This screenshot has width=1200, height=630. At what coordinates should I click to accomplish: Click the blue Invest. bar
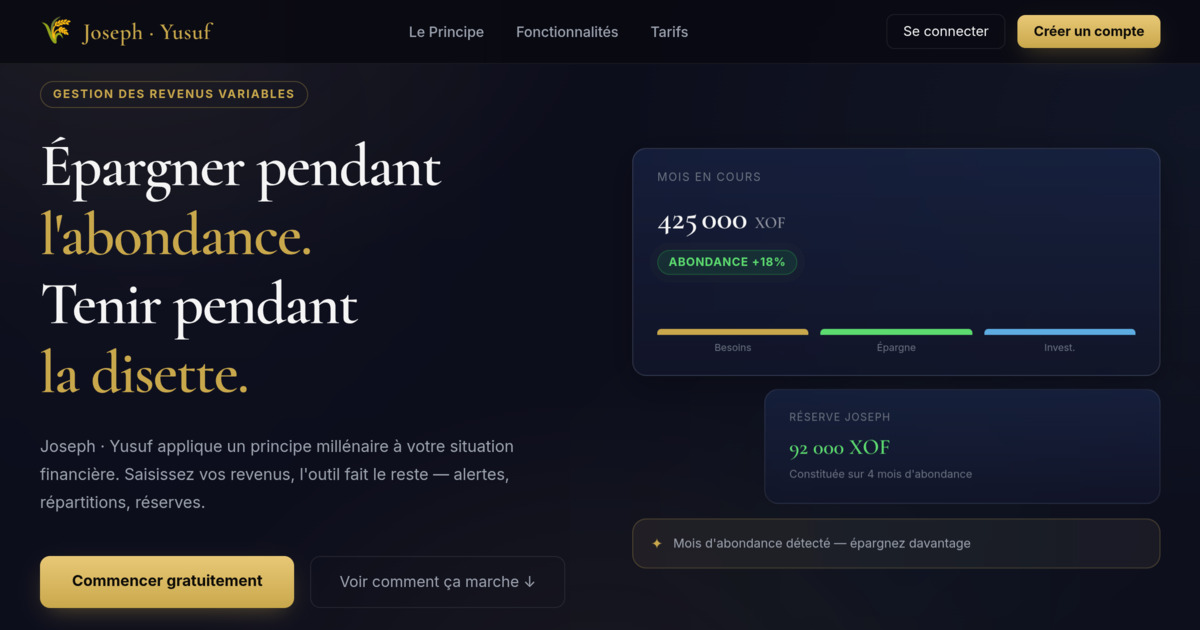tap(1060, 332)
